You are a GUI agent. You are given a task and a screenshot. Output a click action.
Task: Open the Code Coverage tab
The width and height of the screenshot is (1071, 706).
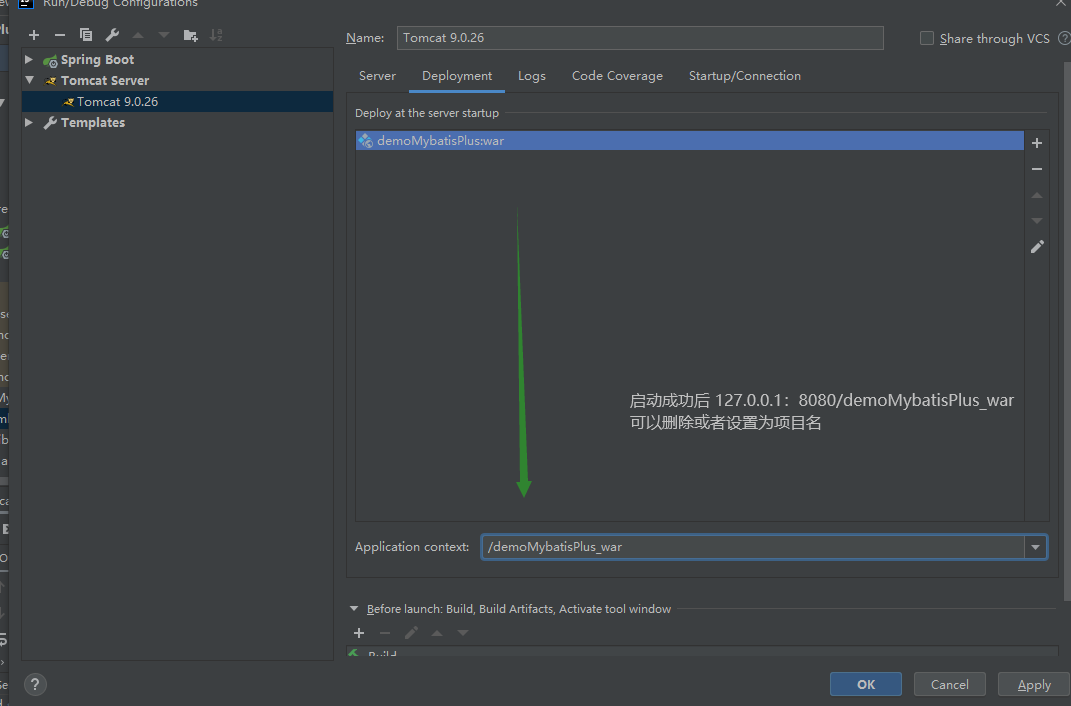pyautogui.click(x=617, y=76)
